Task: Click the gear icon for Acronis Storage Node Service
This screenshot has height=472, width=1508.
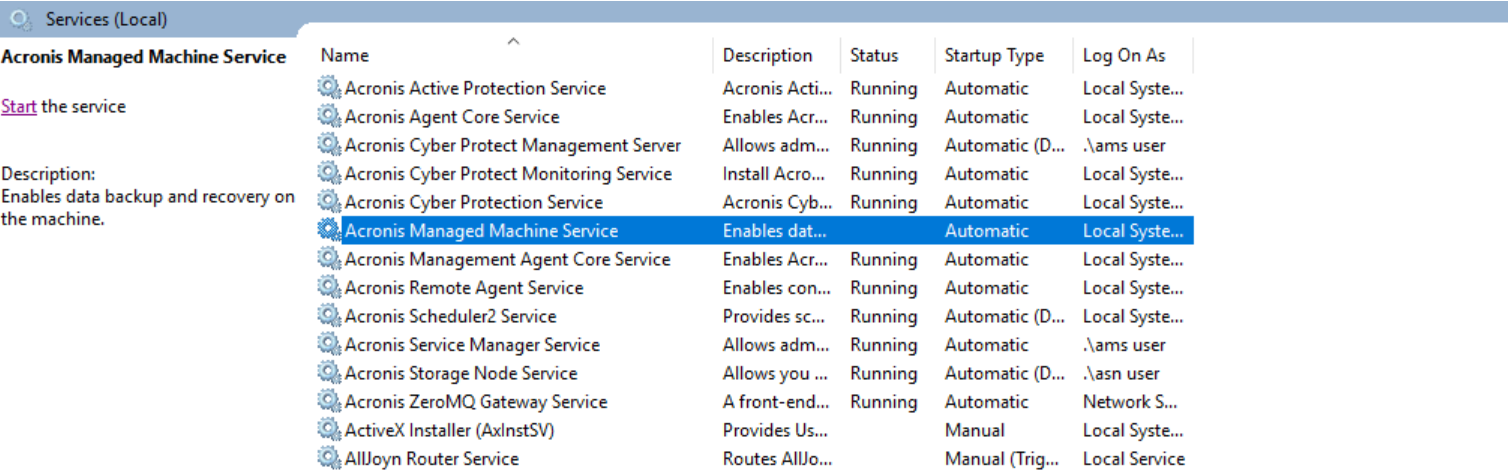Action: (x=329, y=373)
